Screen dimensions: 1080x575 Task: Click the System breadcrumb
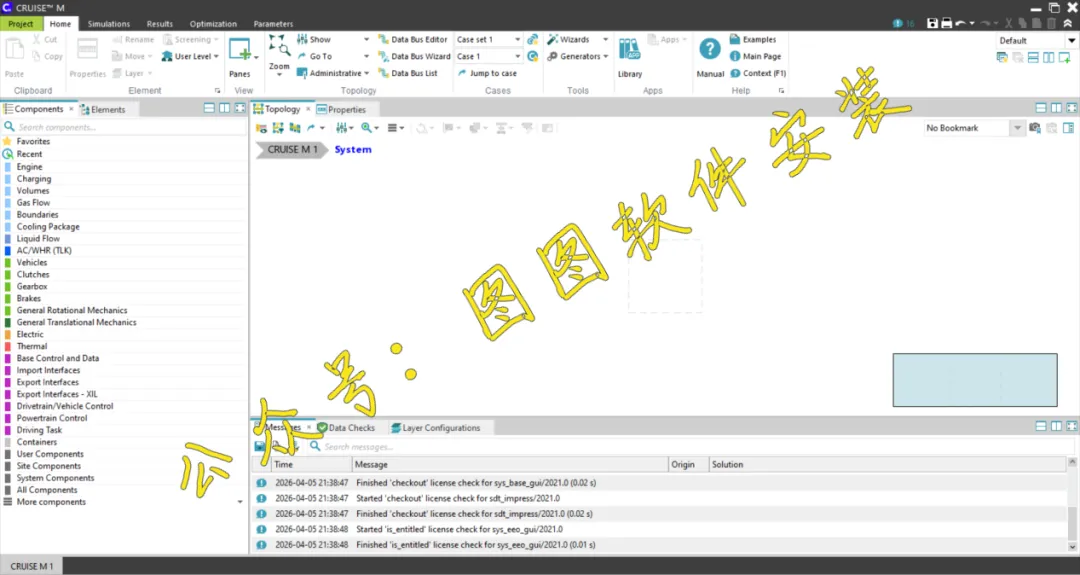pos(353,149)
